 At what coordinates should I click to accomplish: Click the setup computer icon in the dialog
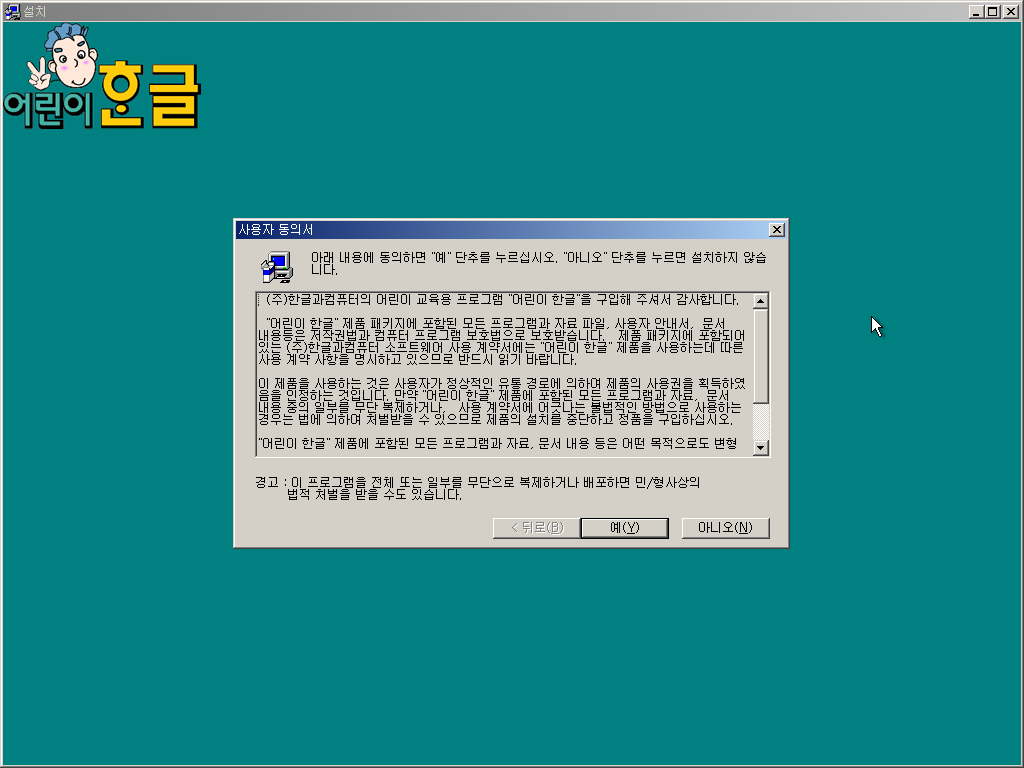pos(278,267)
